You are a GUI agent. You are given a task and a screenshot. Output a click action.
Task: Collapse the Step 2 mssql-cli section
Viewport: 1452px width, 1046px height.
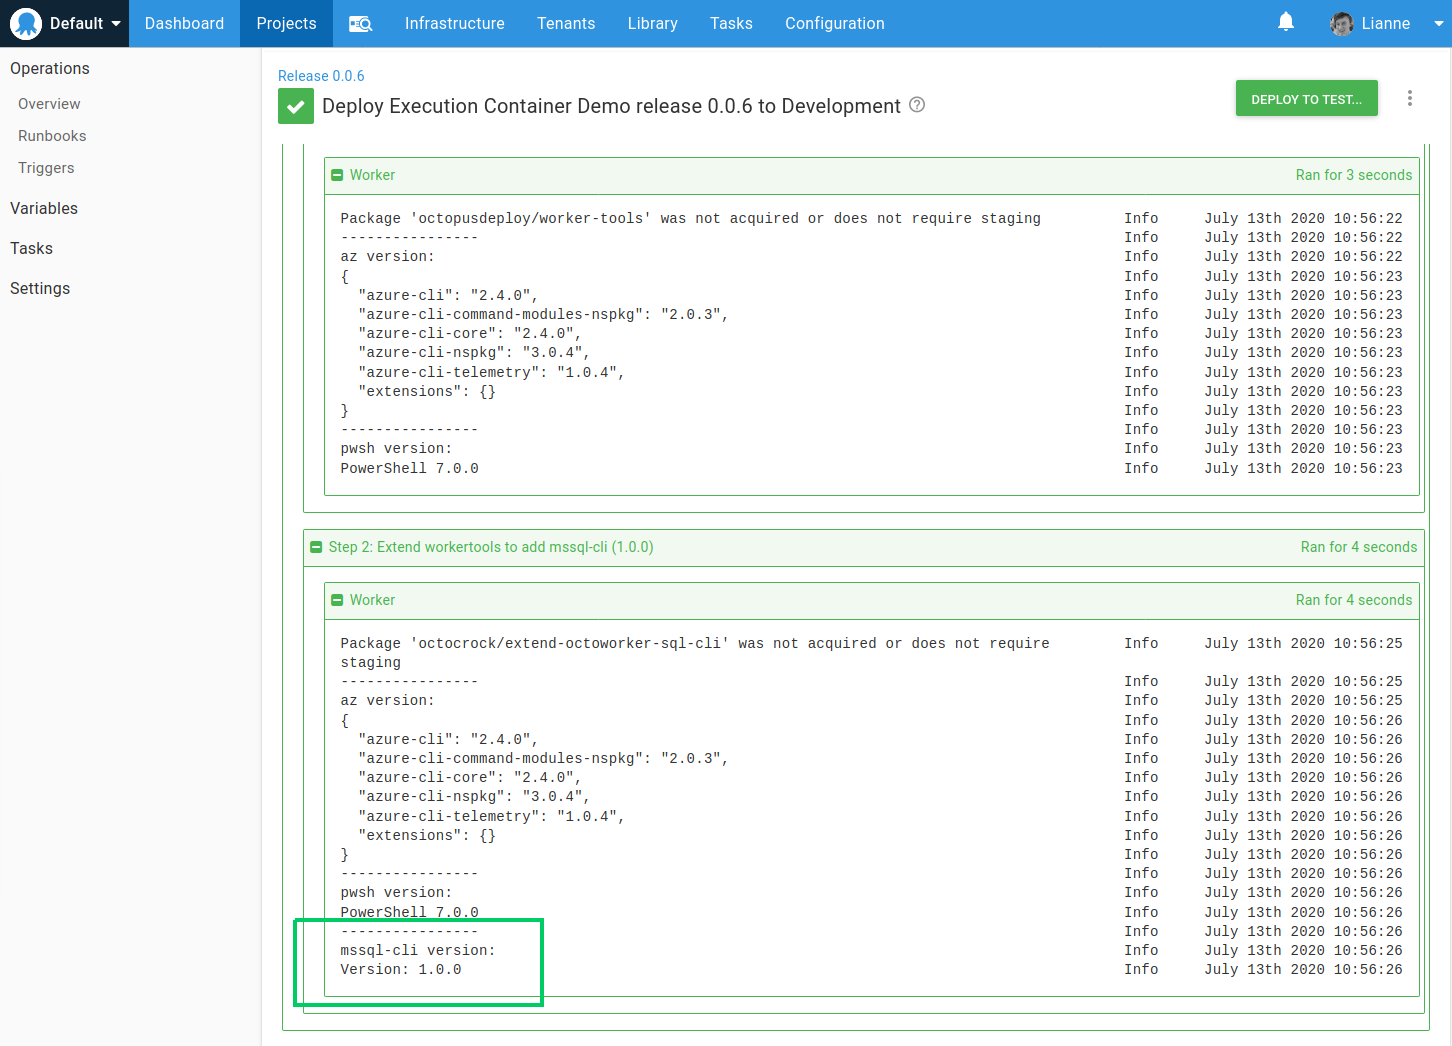[316, 548]
